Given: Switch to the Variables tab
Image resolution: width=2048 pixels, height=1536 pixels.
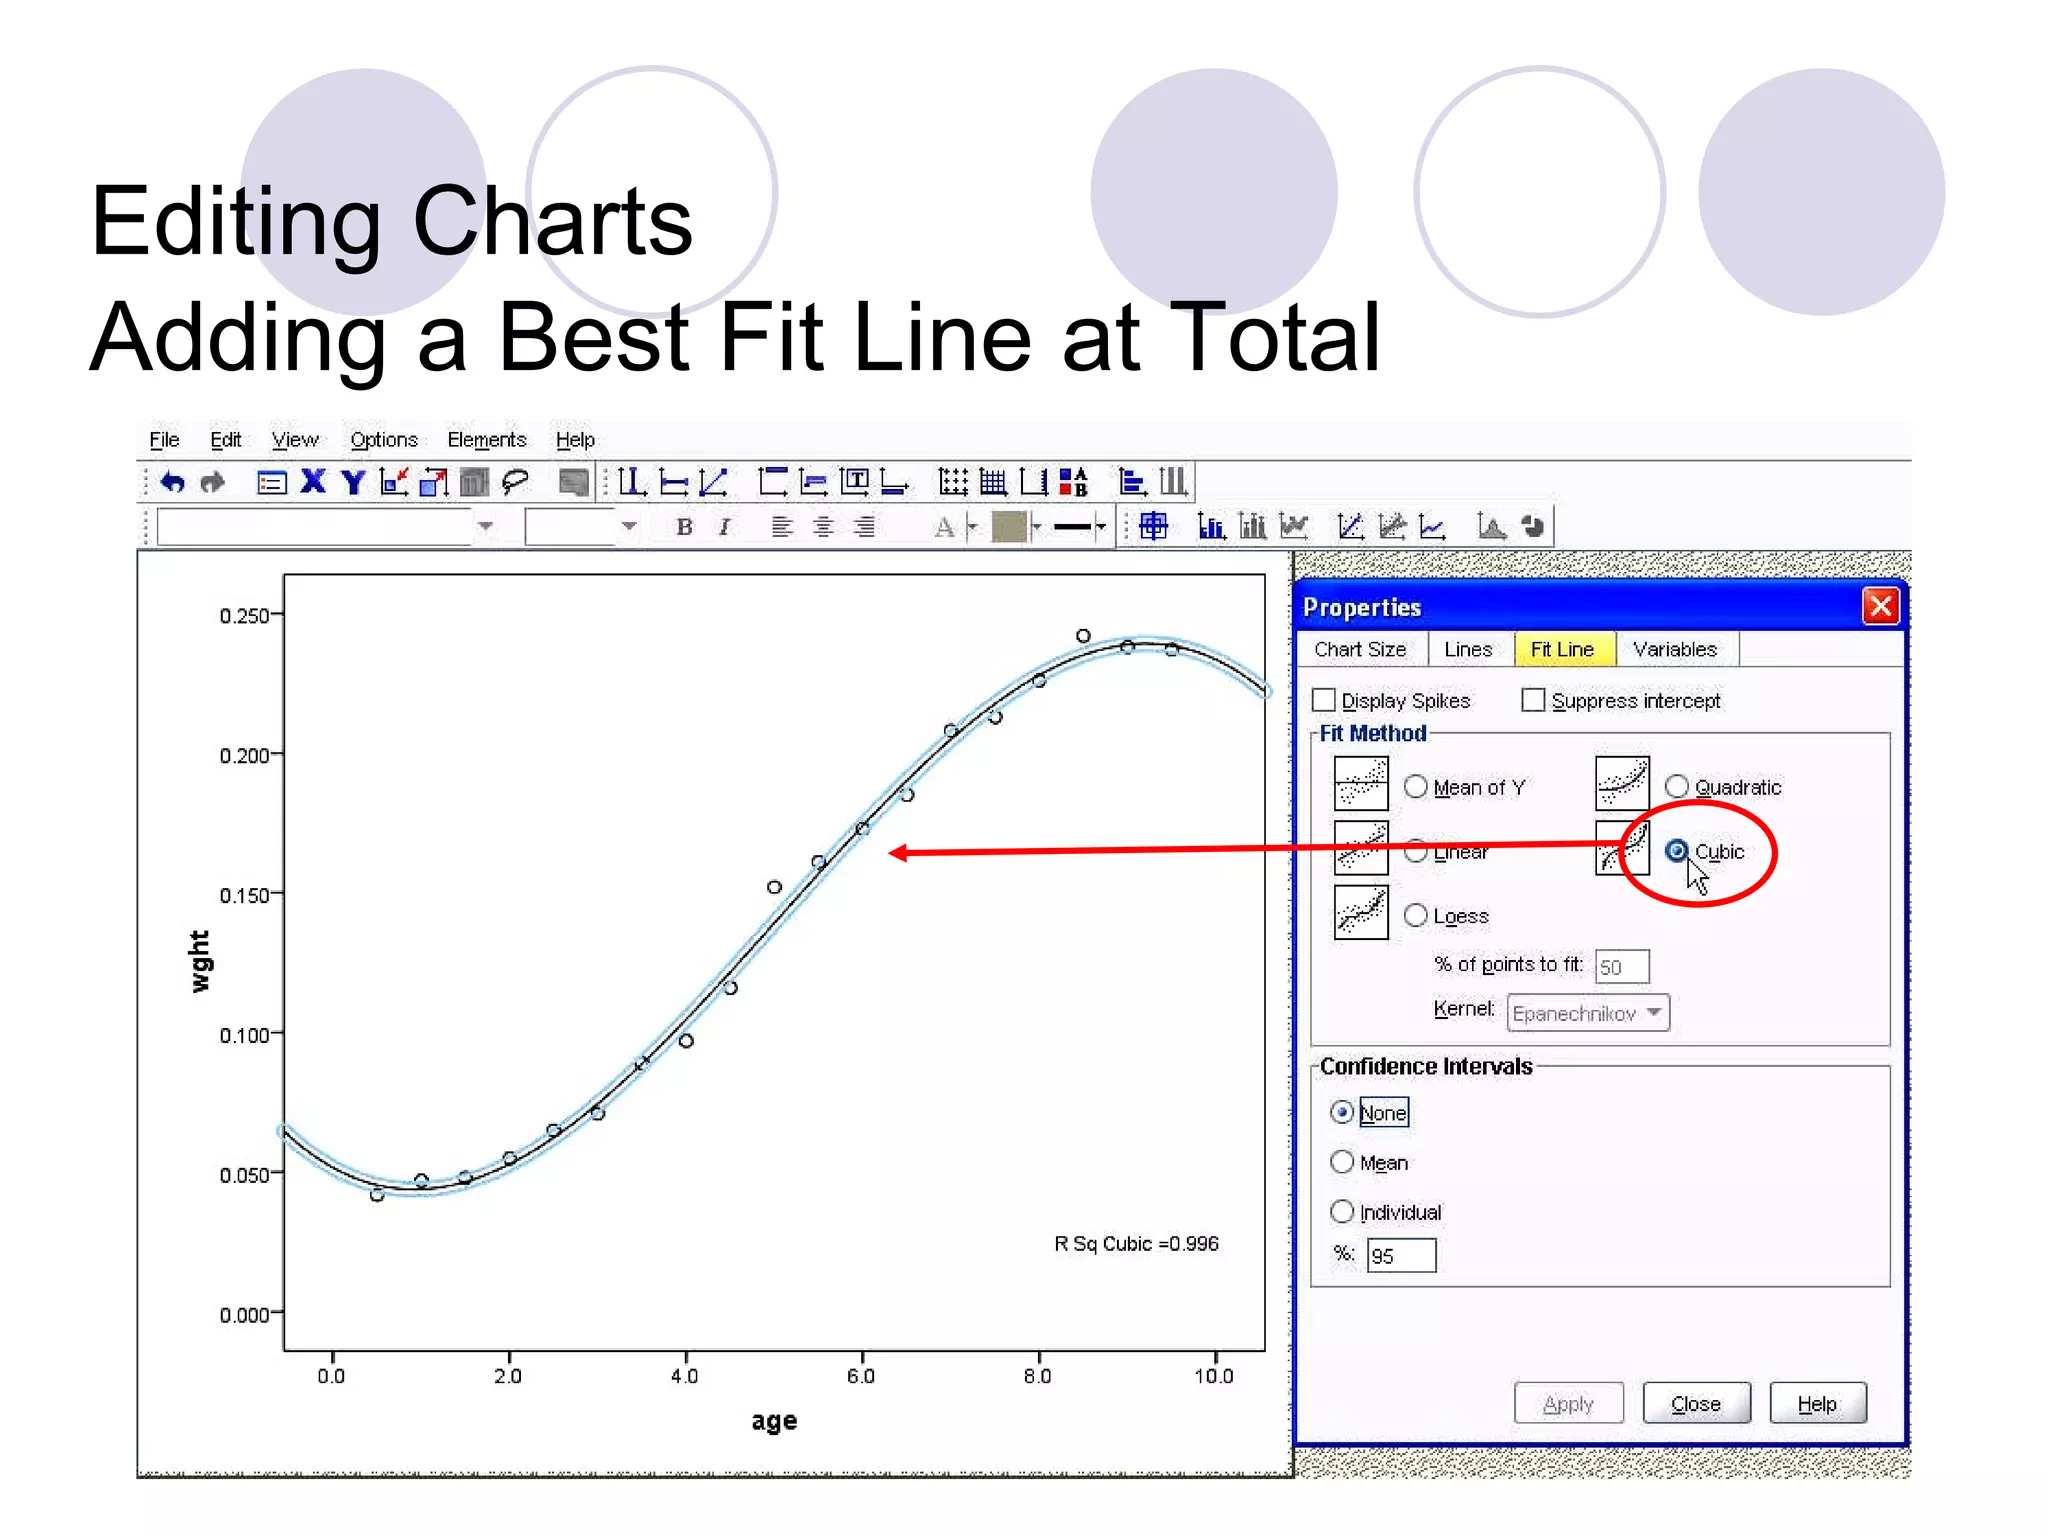Looking at the screenshot, I should [1675, 649].
